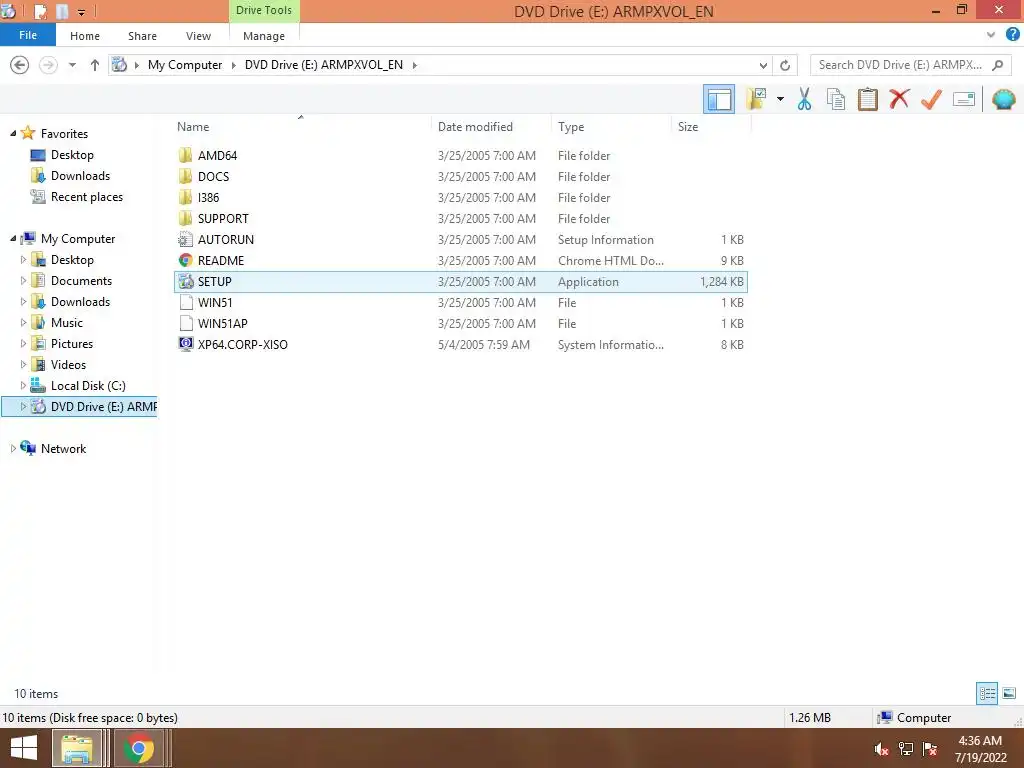Open the File menu
This screenshot has height=768, width=1024.
[28, 35]
